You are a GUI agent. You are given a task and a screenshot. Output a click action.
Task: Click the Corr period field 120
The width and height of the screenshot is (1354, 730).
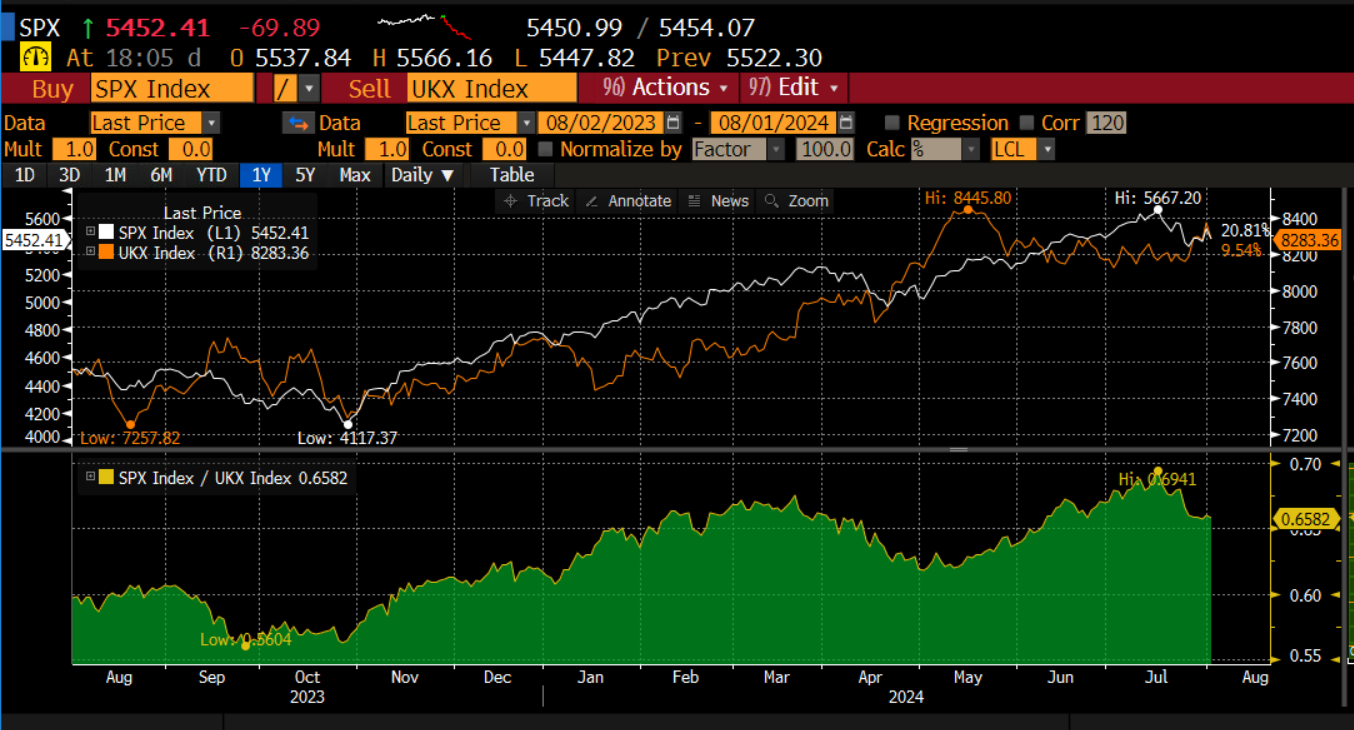pyautogui.click(x=1106, y=123)
